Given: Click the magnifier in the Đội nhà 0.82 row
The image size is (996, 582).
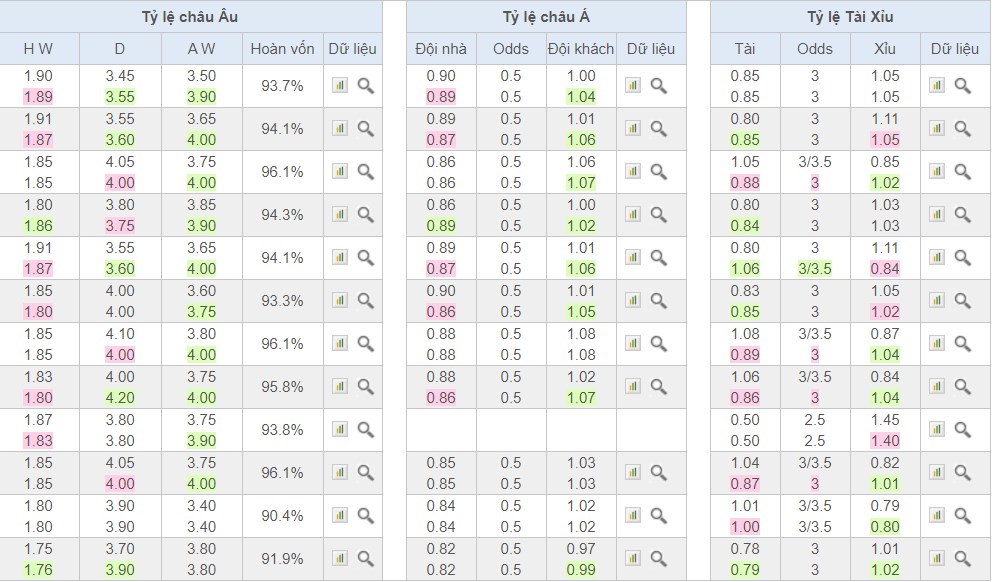Looking at the screenshot, I should [x=658, y=559].
